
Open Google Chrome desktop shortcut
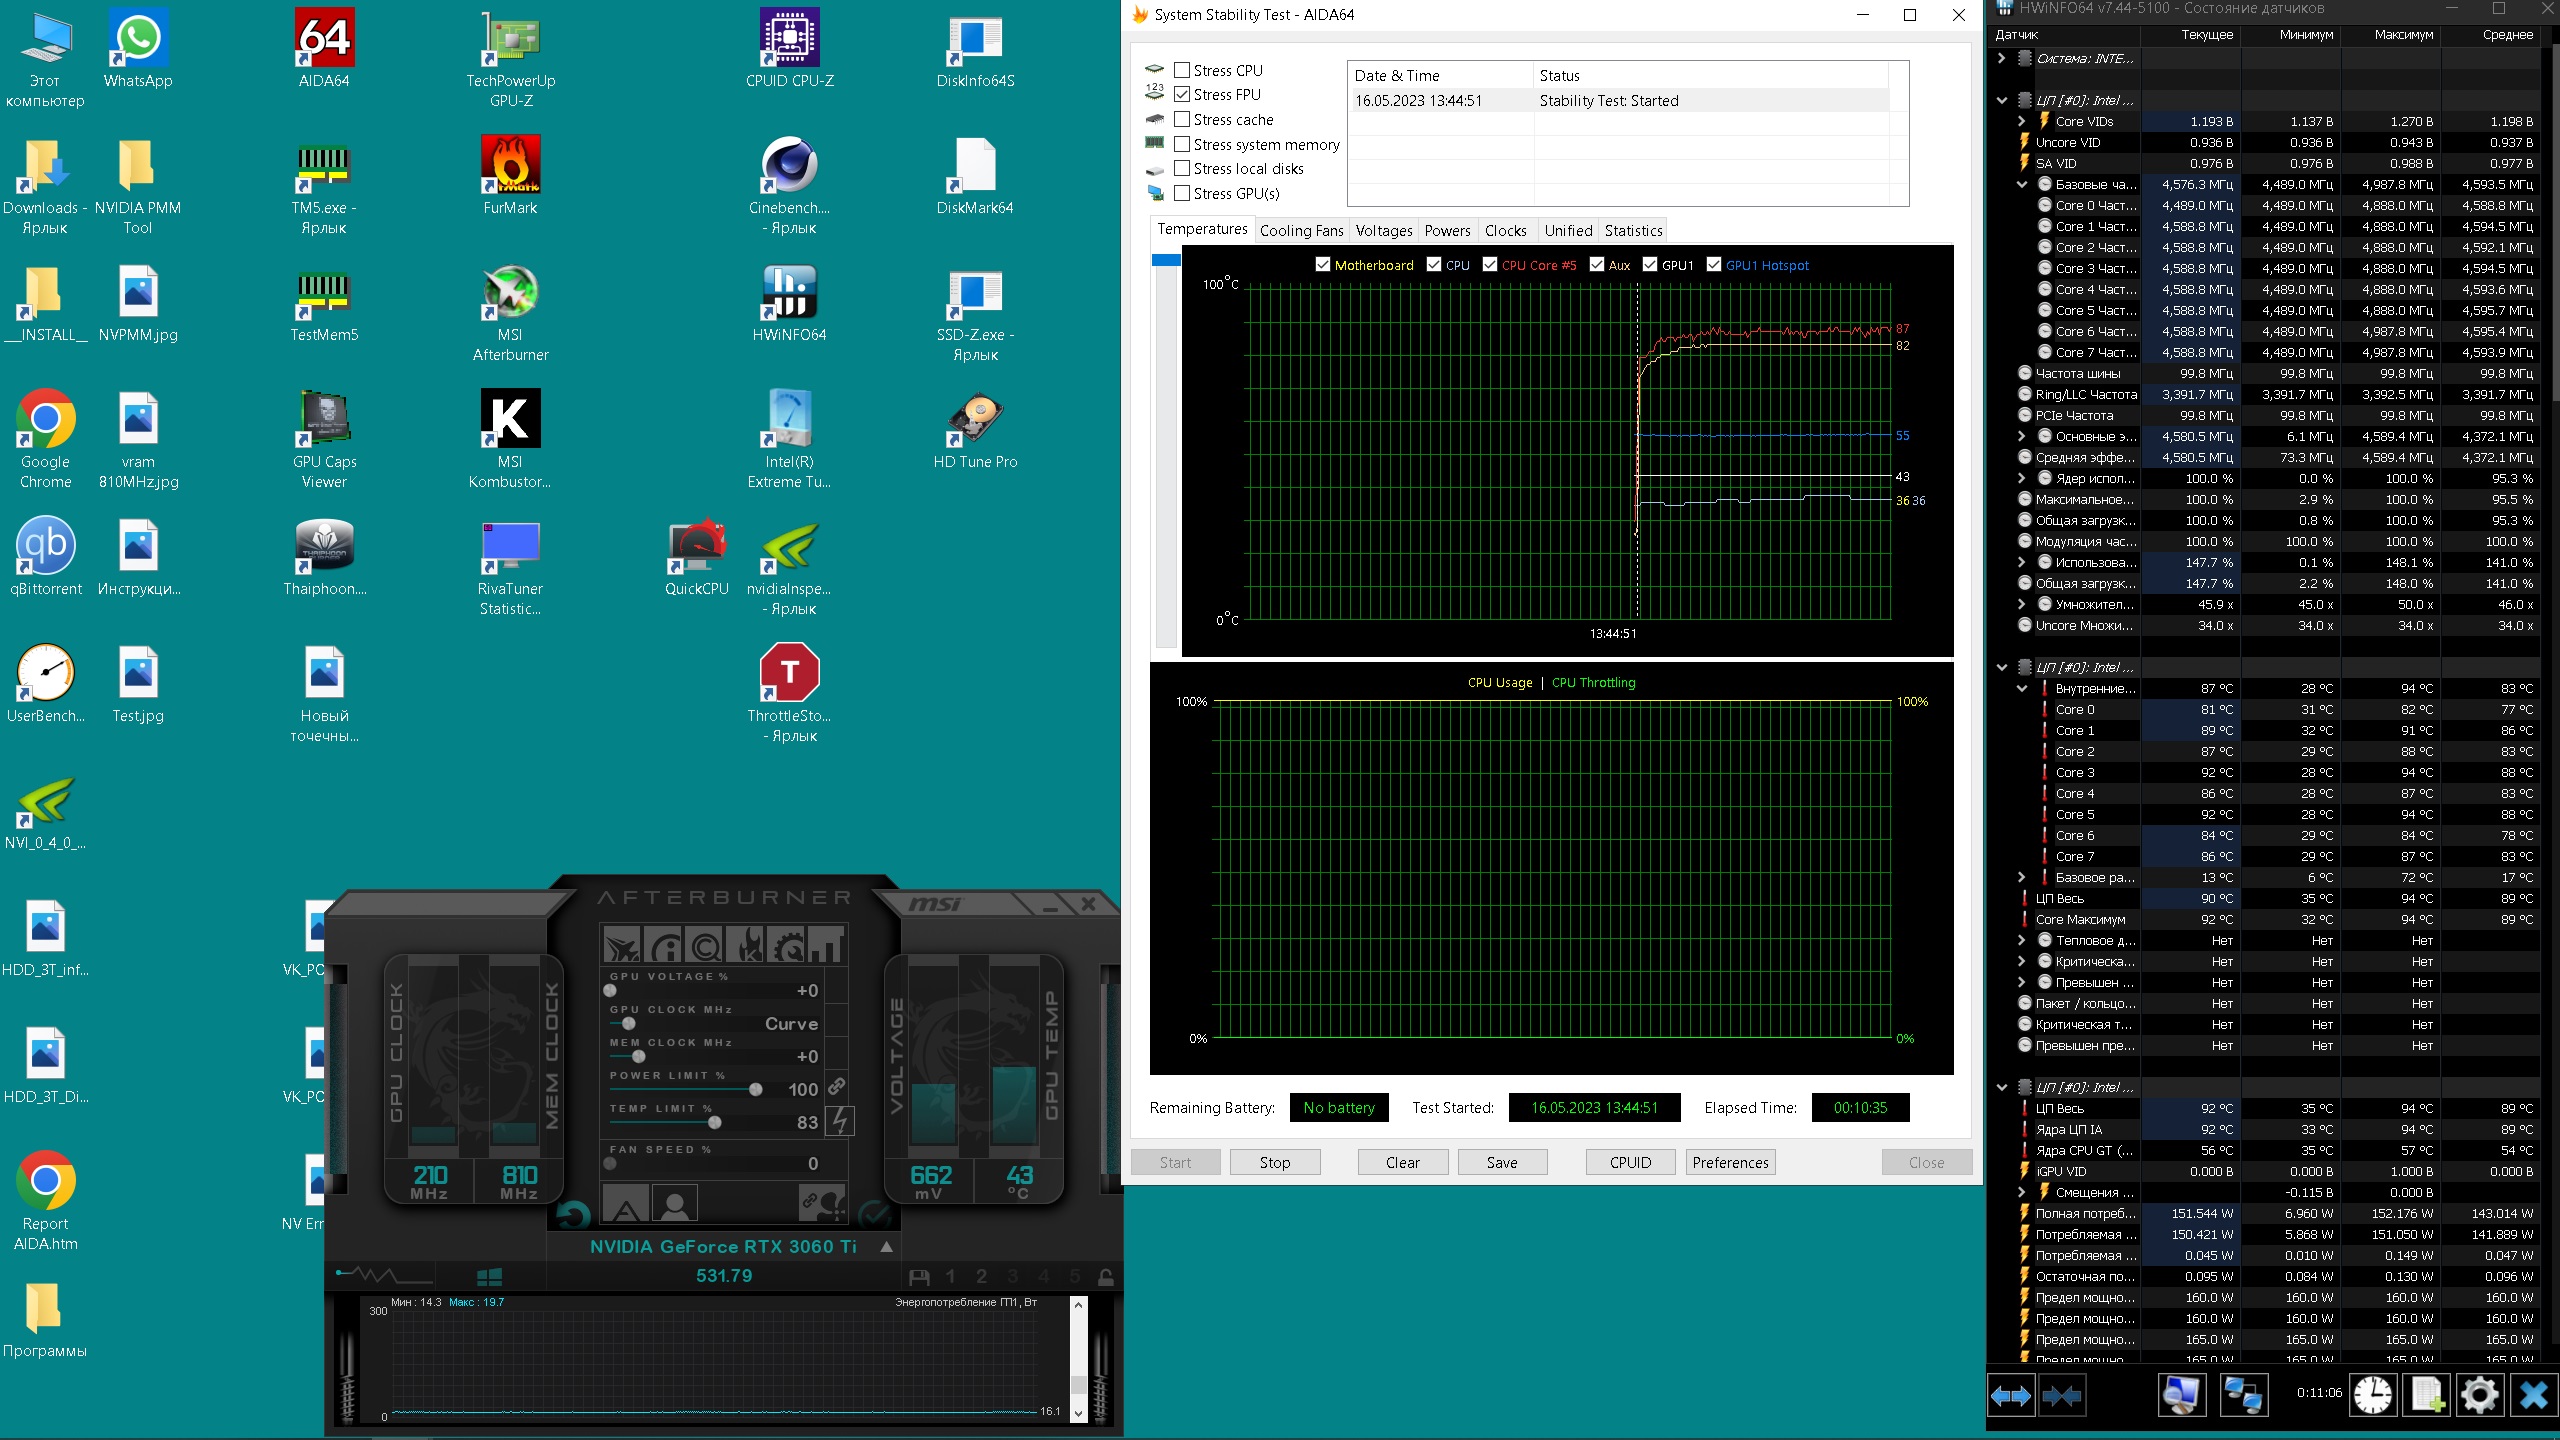(x=45, y=439)
